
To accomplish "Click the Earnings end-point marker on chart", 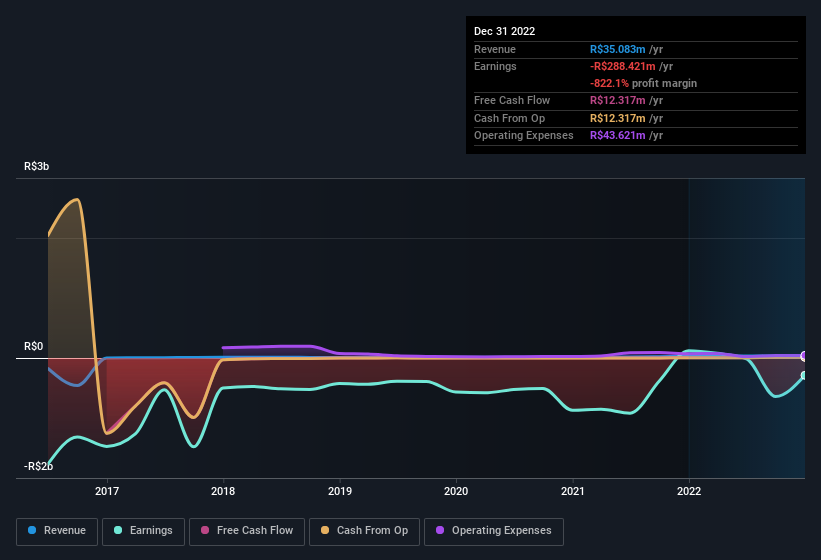I will click(804, 375).
